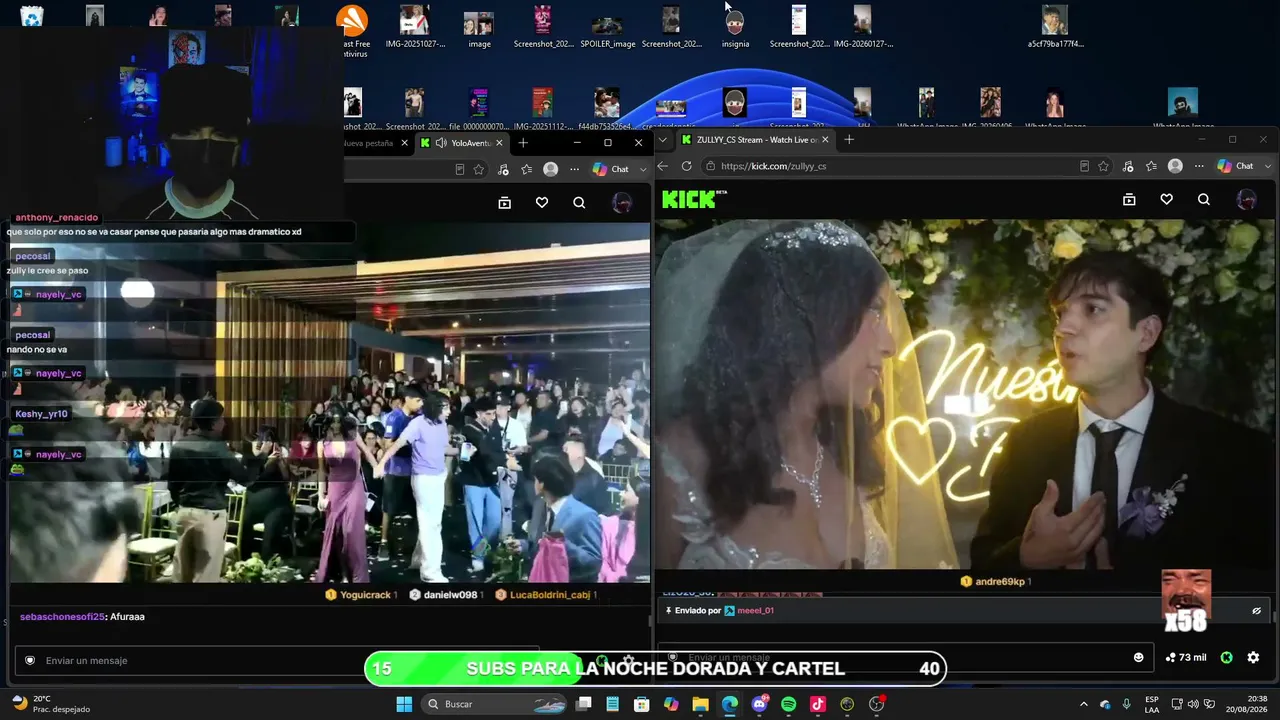
Task: Open the weather widget showing 20°C
Action: tap(50, 704)
